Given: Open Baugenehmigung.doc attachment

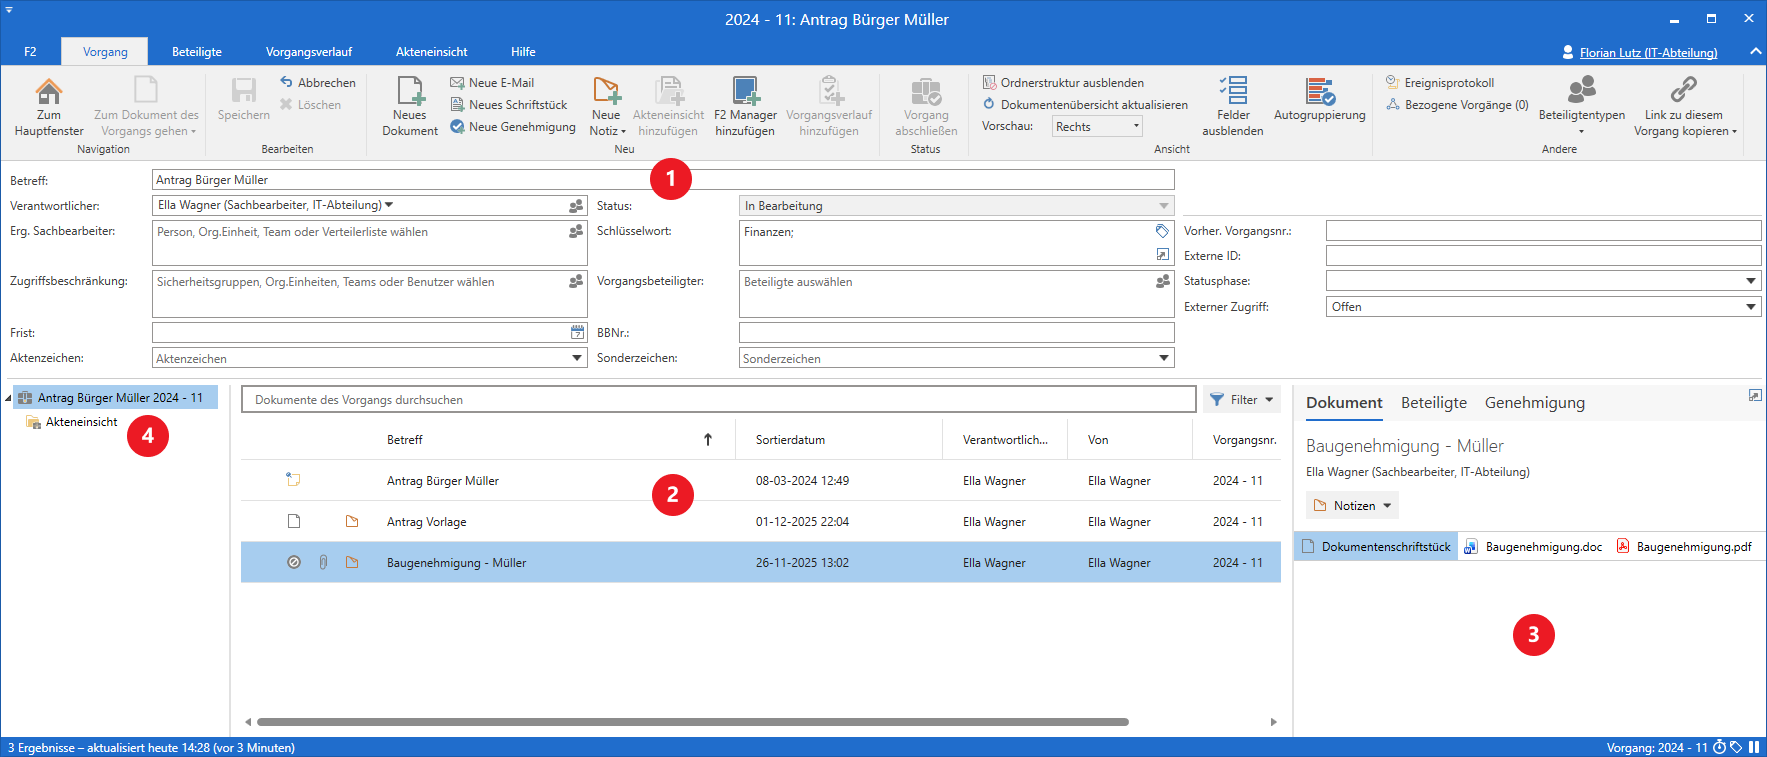Looking at the screenshot, I should [x=1534, y=547].
